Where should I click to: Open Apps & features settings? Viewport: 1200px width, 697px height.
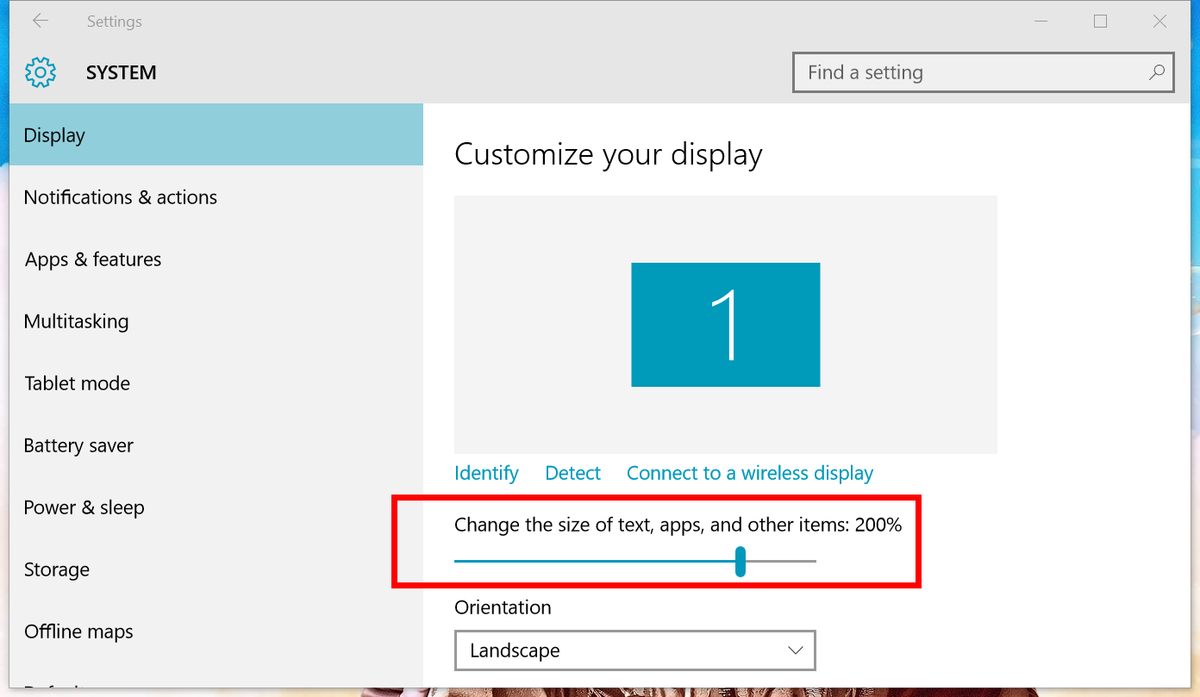click(x=92, y=259)
